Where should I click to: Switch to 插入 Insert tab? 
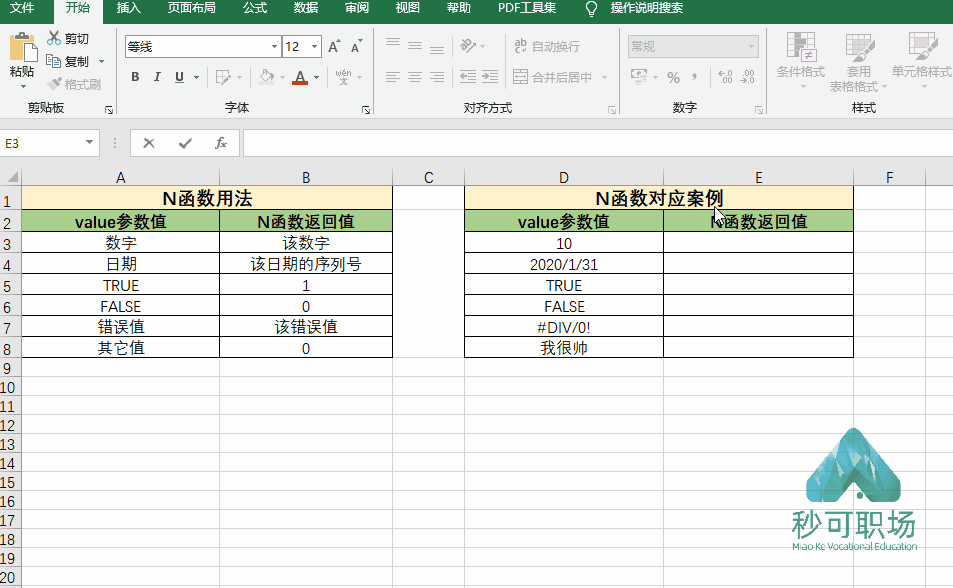click(x=128, y=8)
